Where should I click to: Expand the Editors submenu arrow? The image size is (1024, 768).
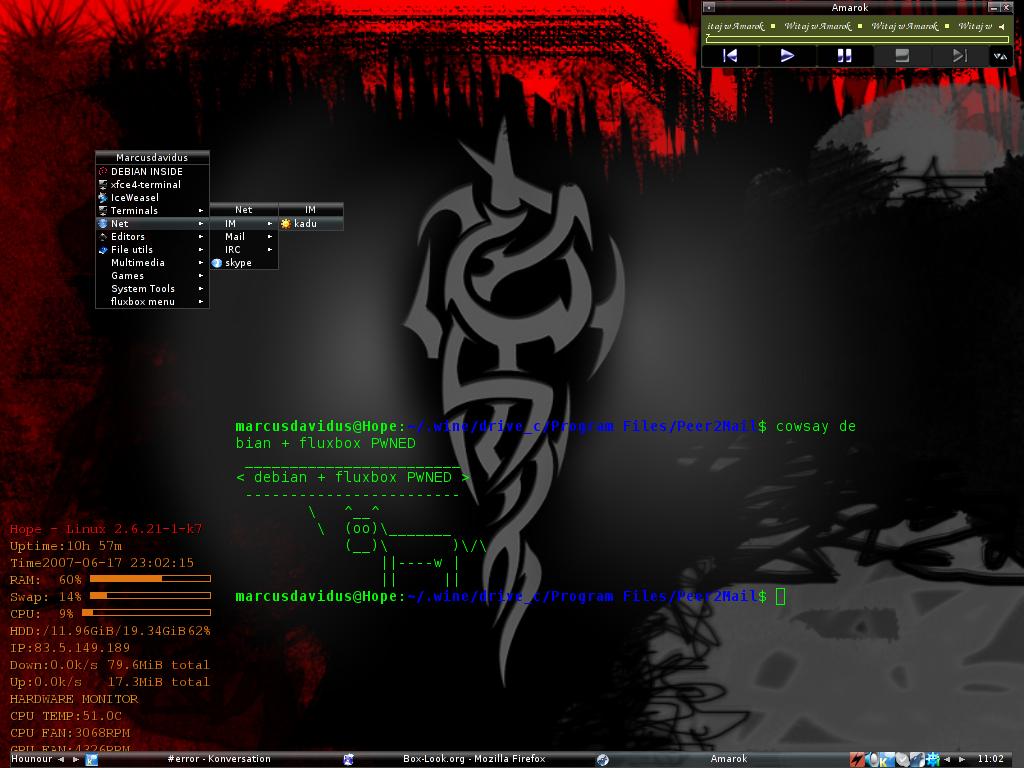click(201, 236)
